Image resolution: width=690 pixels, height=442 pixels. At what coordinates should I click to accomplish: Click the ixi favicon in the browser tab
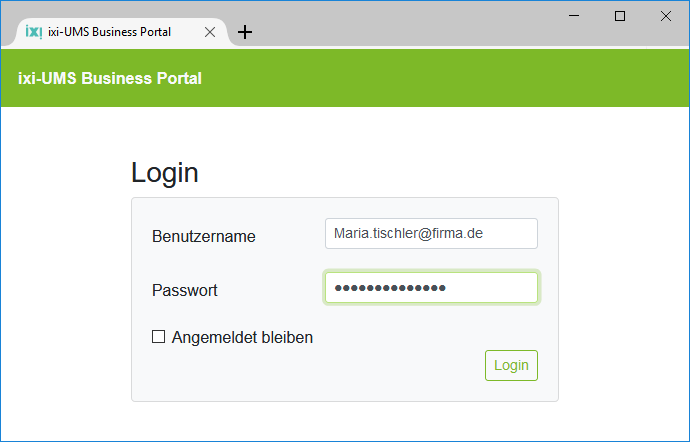(x=33, y=31)
